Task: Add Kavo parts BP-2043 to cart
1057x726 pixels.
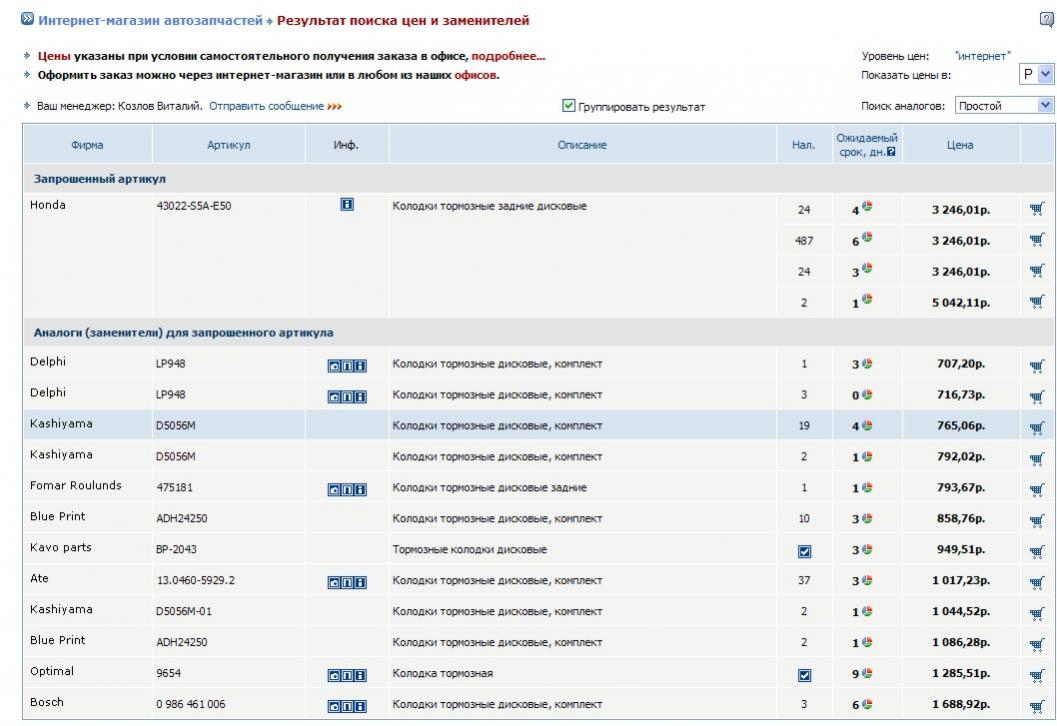Action: (x=1037, y=551)
